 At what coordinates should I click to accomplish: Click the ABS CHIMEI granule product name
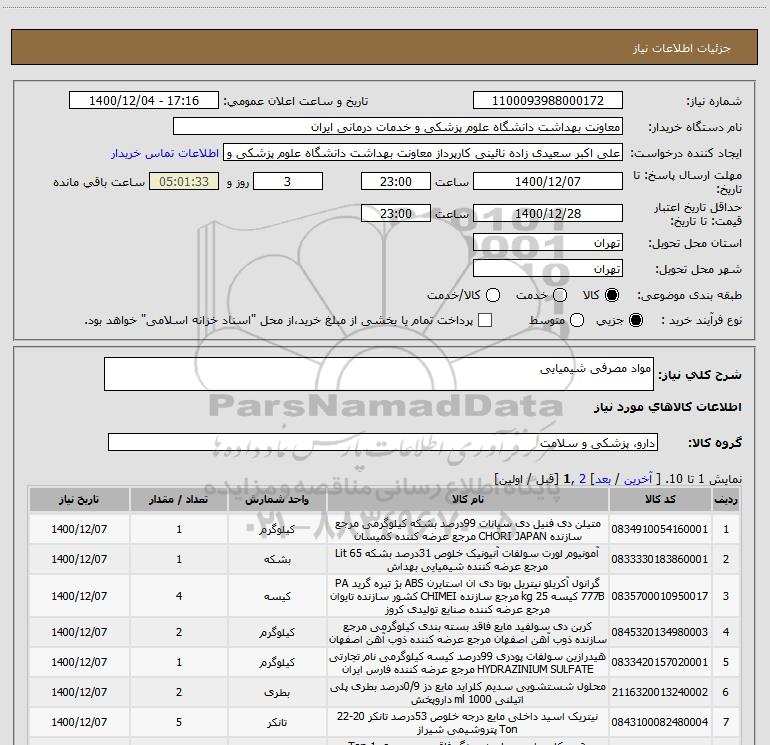(x=468, y=596)
